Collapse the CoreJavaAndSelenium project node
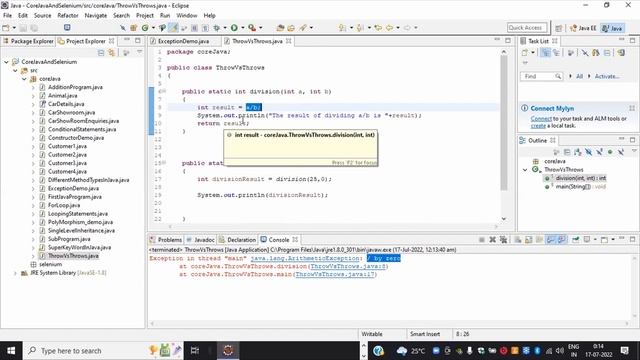The width and height of the screenshot is (640, 360). coord(6,62)
